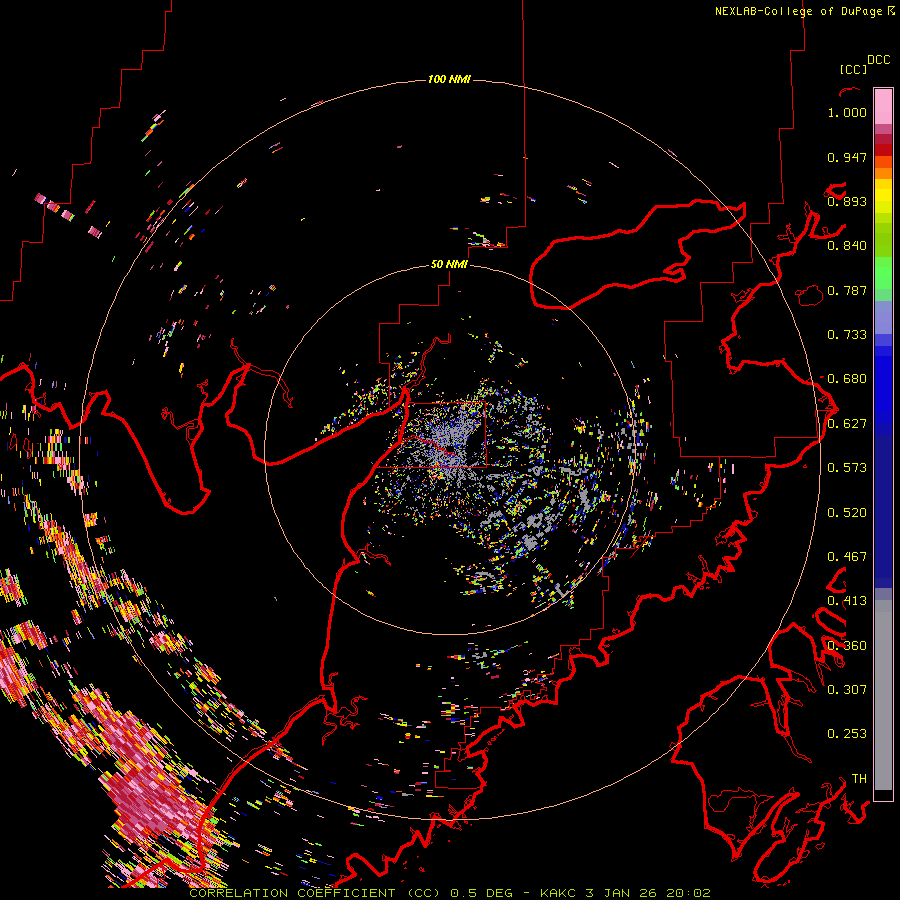Screen dimensions: 900x900
Task: Click the TH threshold label on the legend
Action: click(859, 779)
